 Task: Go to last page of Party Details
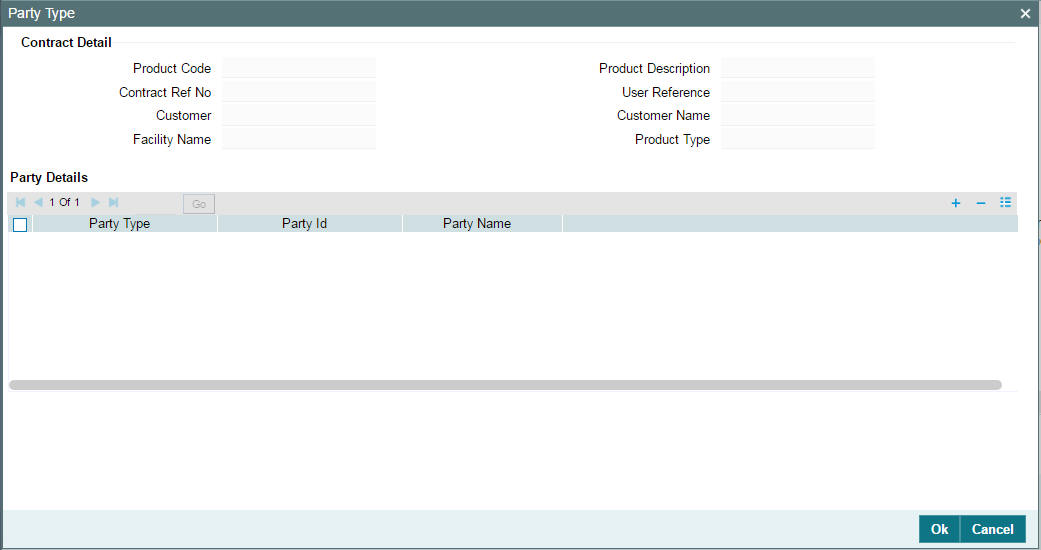[x=114, y=202]
